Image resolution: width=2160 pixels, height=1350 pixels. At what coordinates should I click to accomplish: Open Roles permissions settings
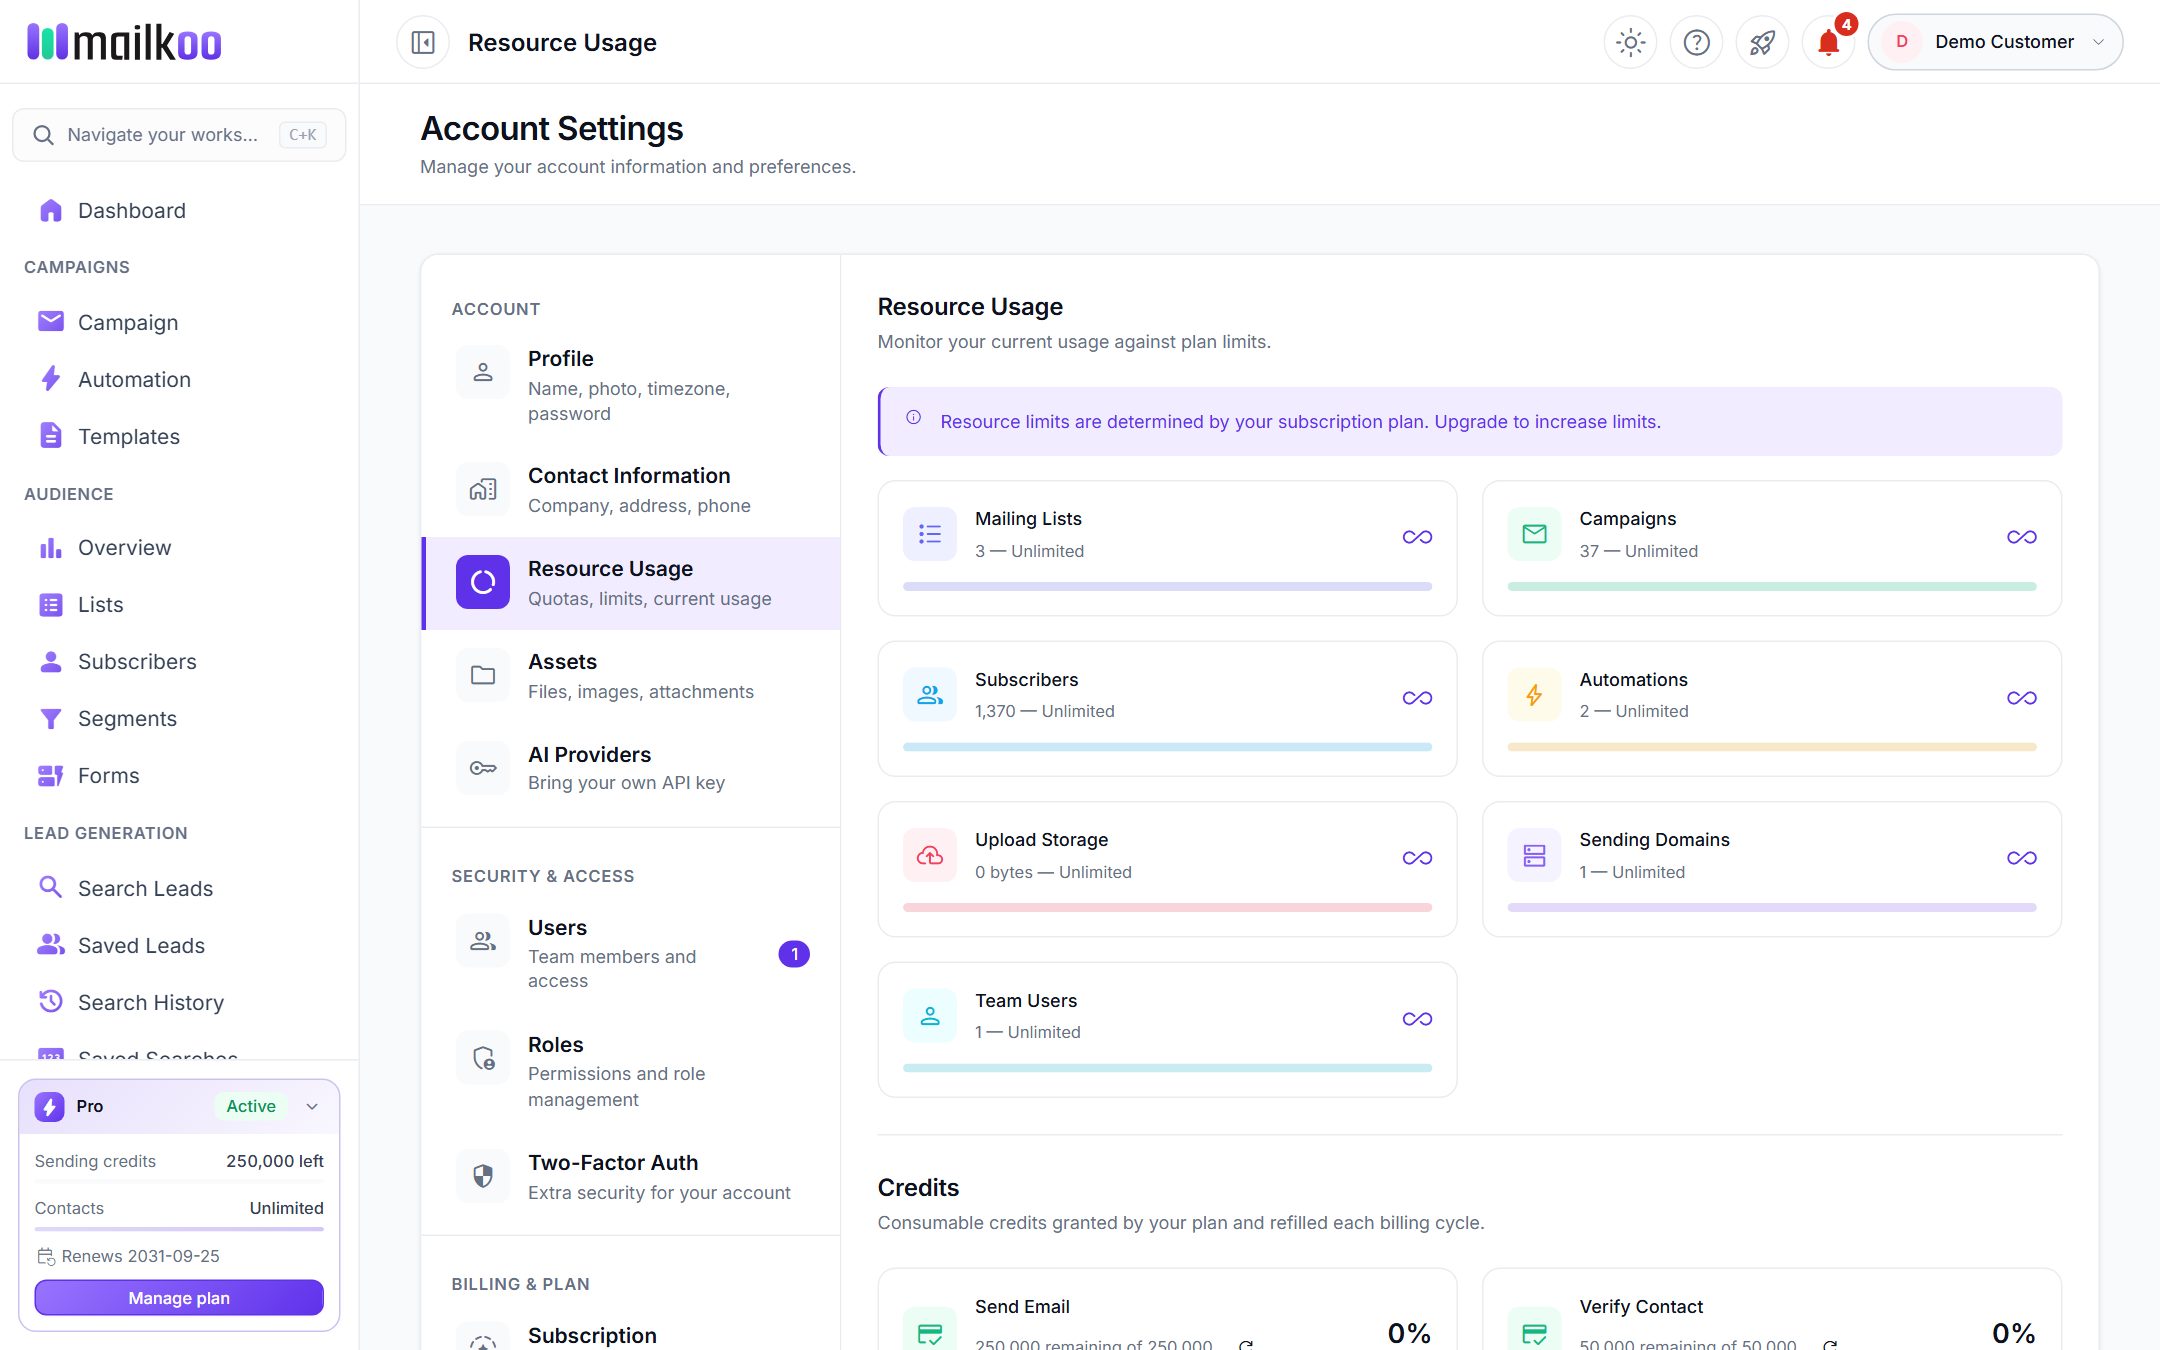(x=631, y=1071)
